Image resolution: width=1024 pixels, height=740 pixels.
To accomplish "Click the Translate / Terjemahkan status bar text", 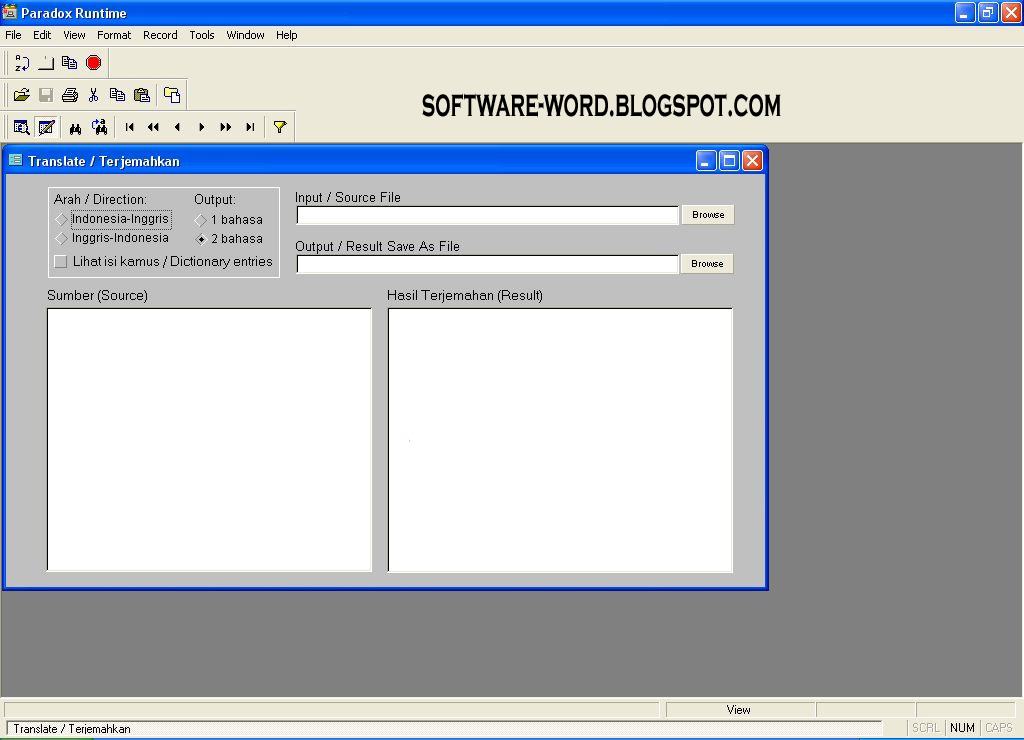I will point(72,729).
